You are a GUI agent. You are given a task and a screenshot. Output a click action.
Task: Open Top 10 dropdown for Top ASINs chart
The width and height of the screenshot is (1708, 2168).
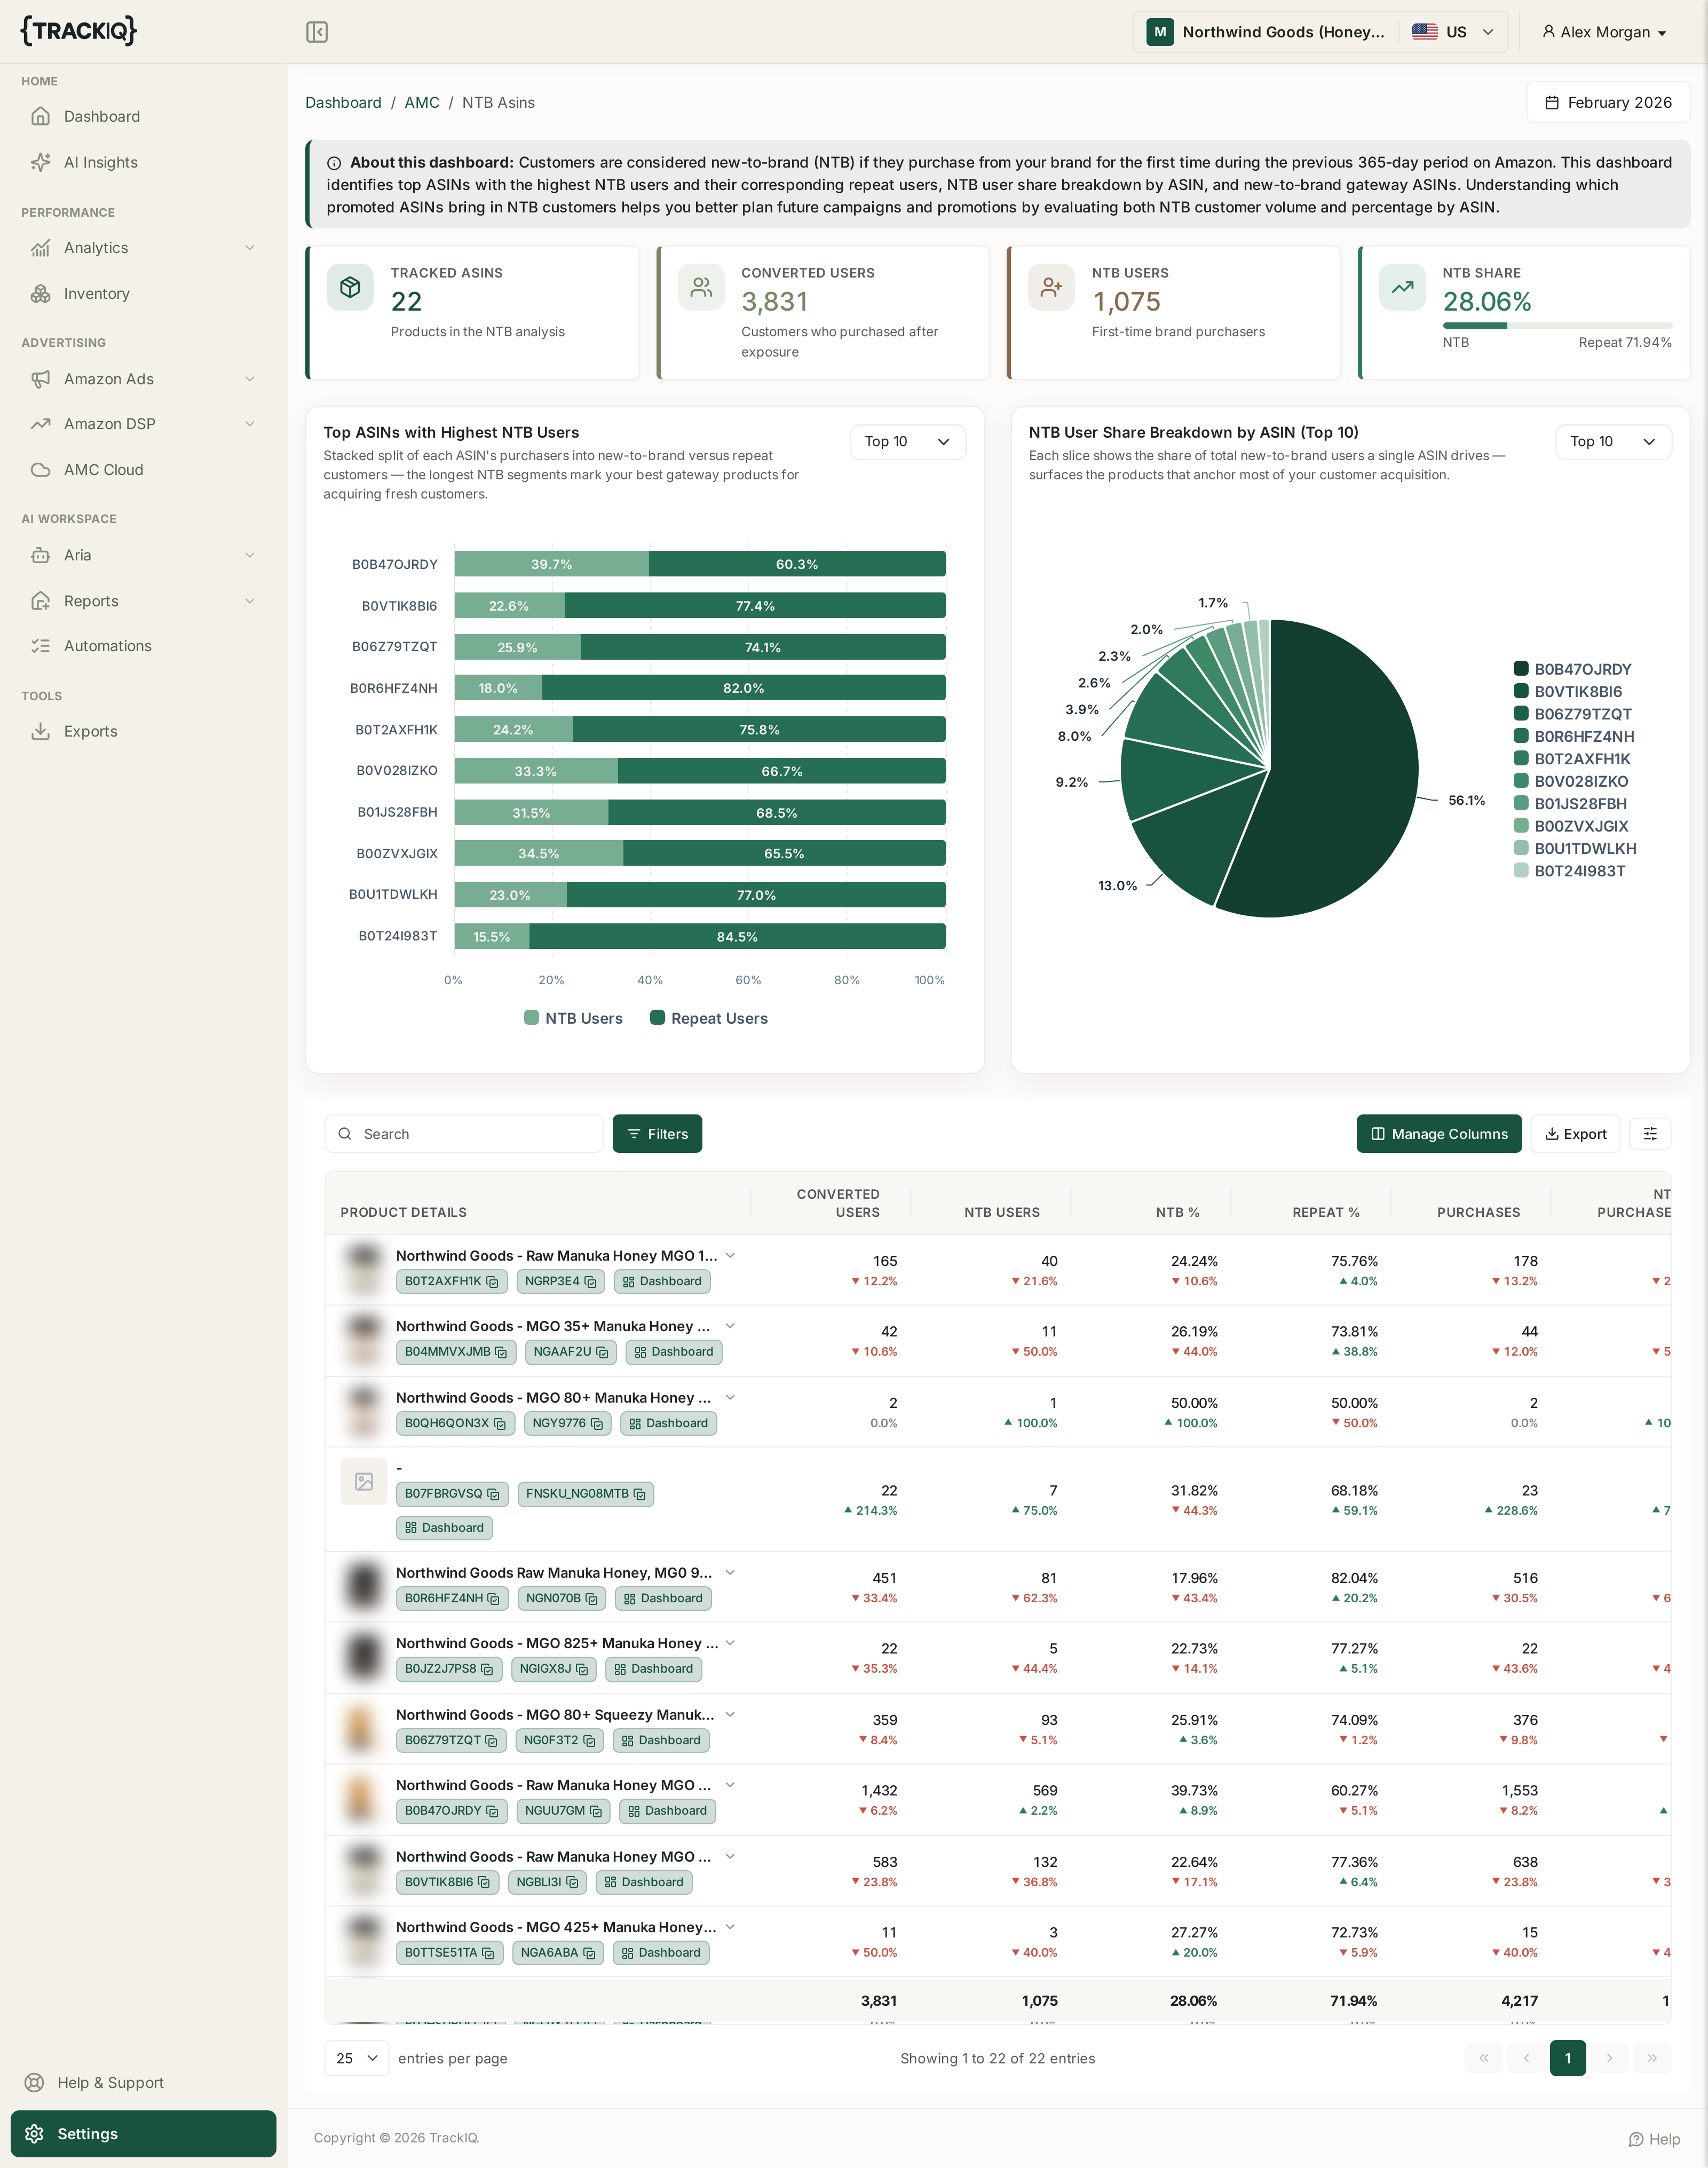coord(907,442)
